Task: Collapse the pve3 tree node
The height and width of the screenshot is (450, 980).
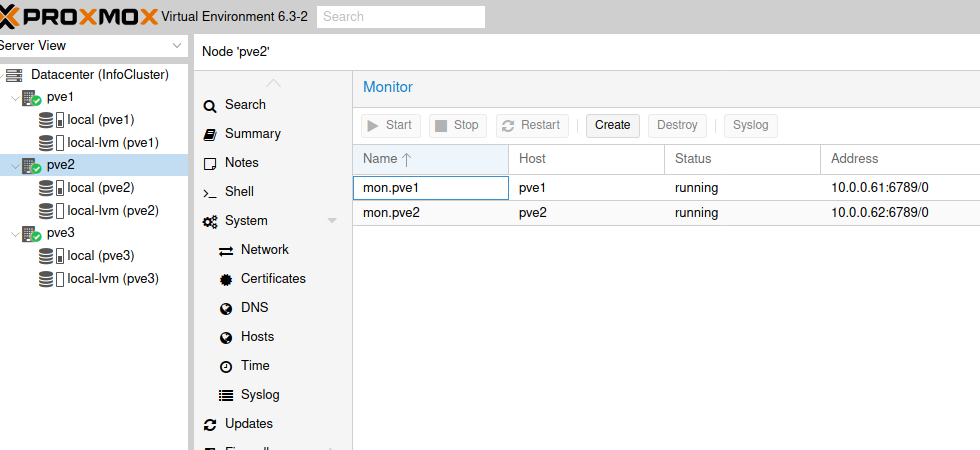Action: click(x=16, y=234)
